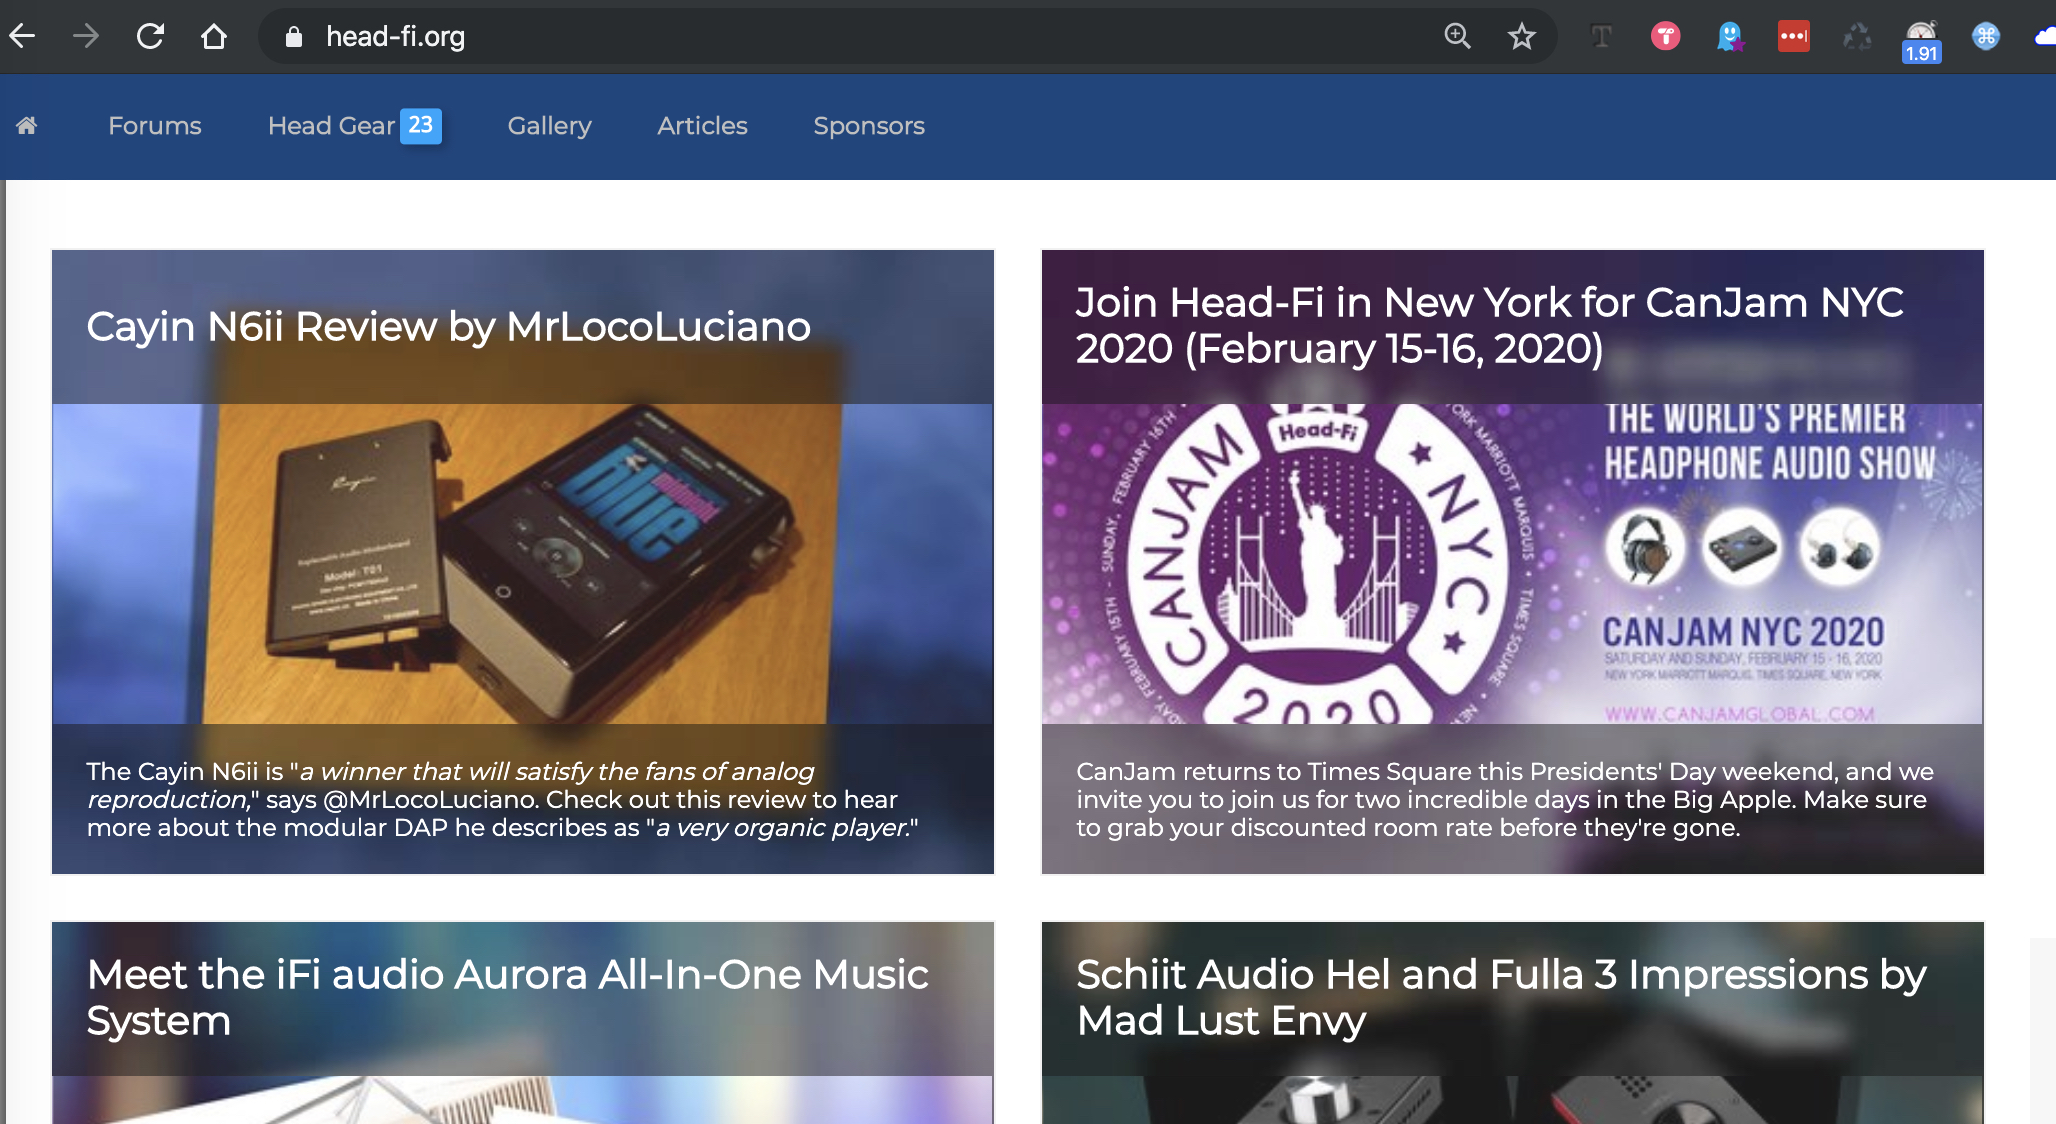The width and height of the screenshot is (2056, 1124).
Task: Click the Head-Fi home icon in navbar
Action: [27, 126]
